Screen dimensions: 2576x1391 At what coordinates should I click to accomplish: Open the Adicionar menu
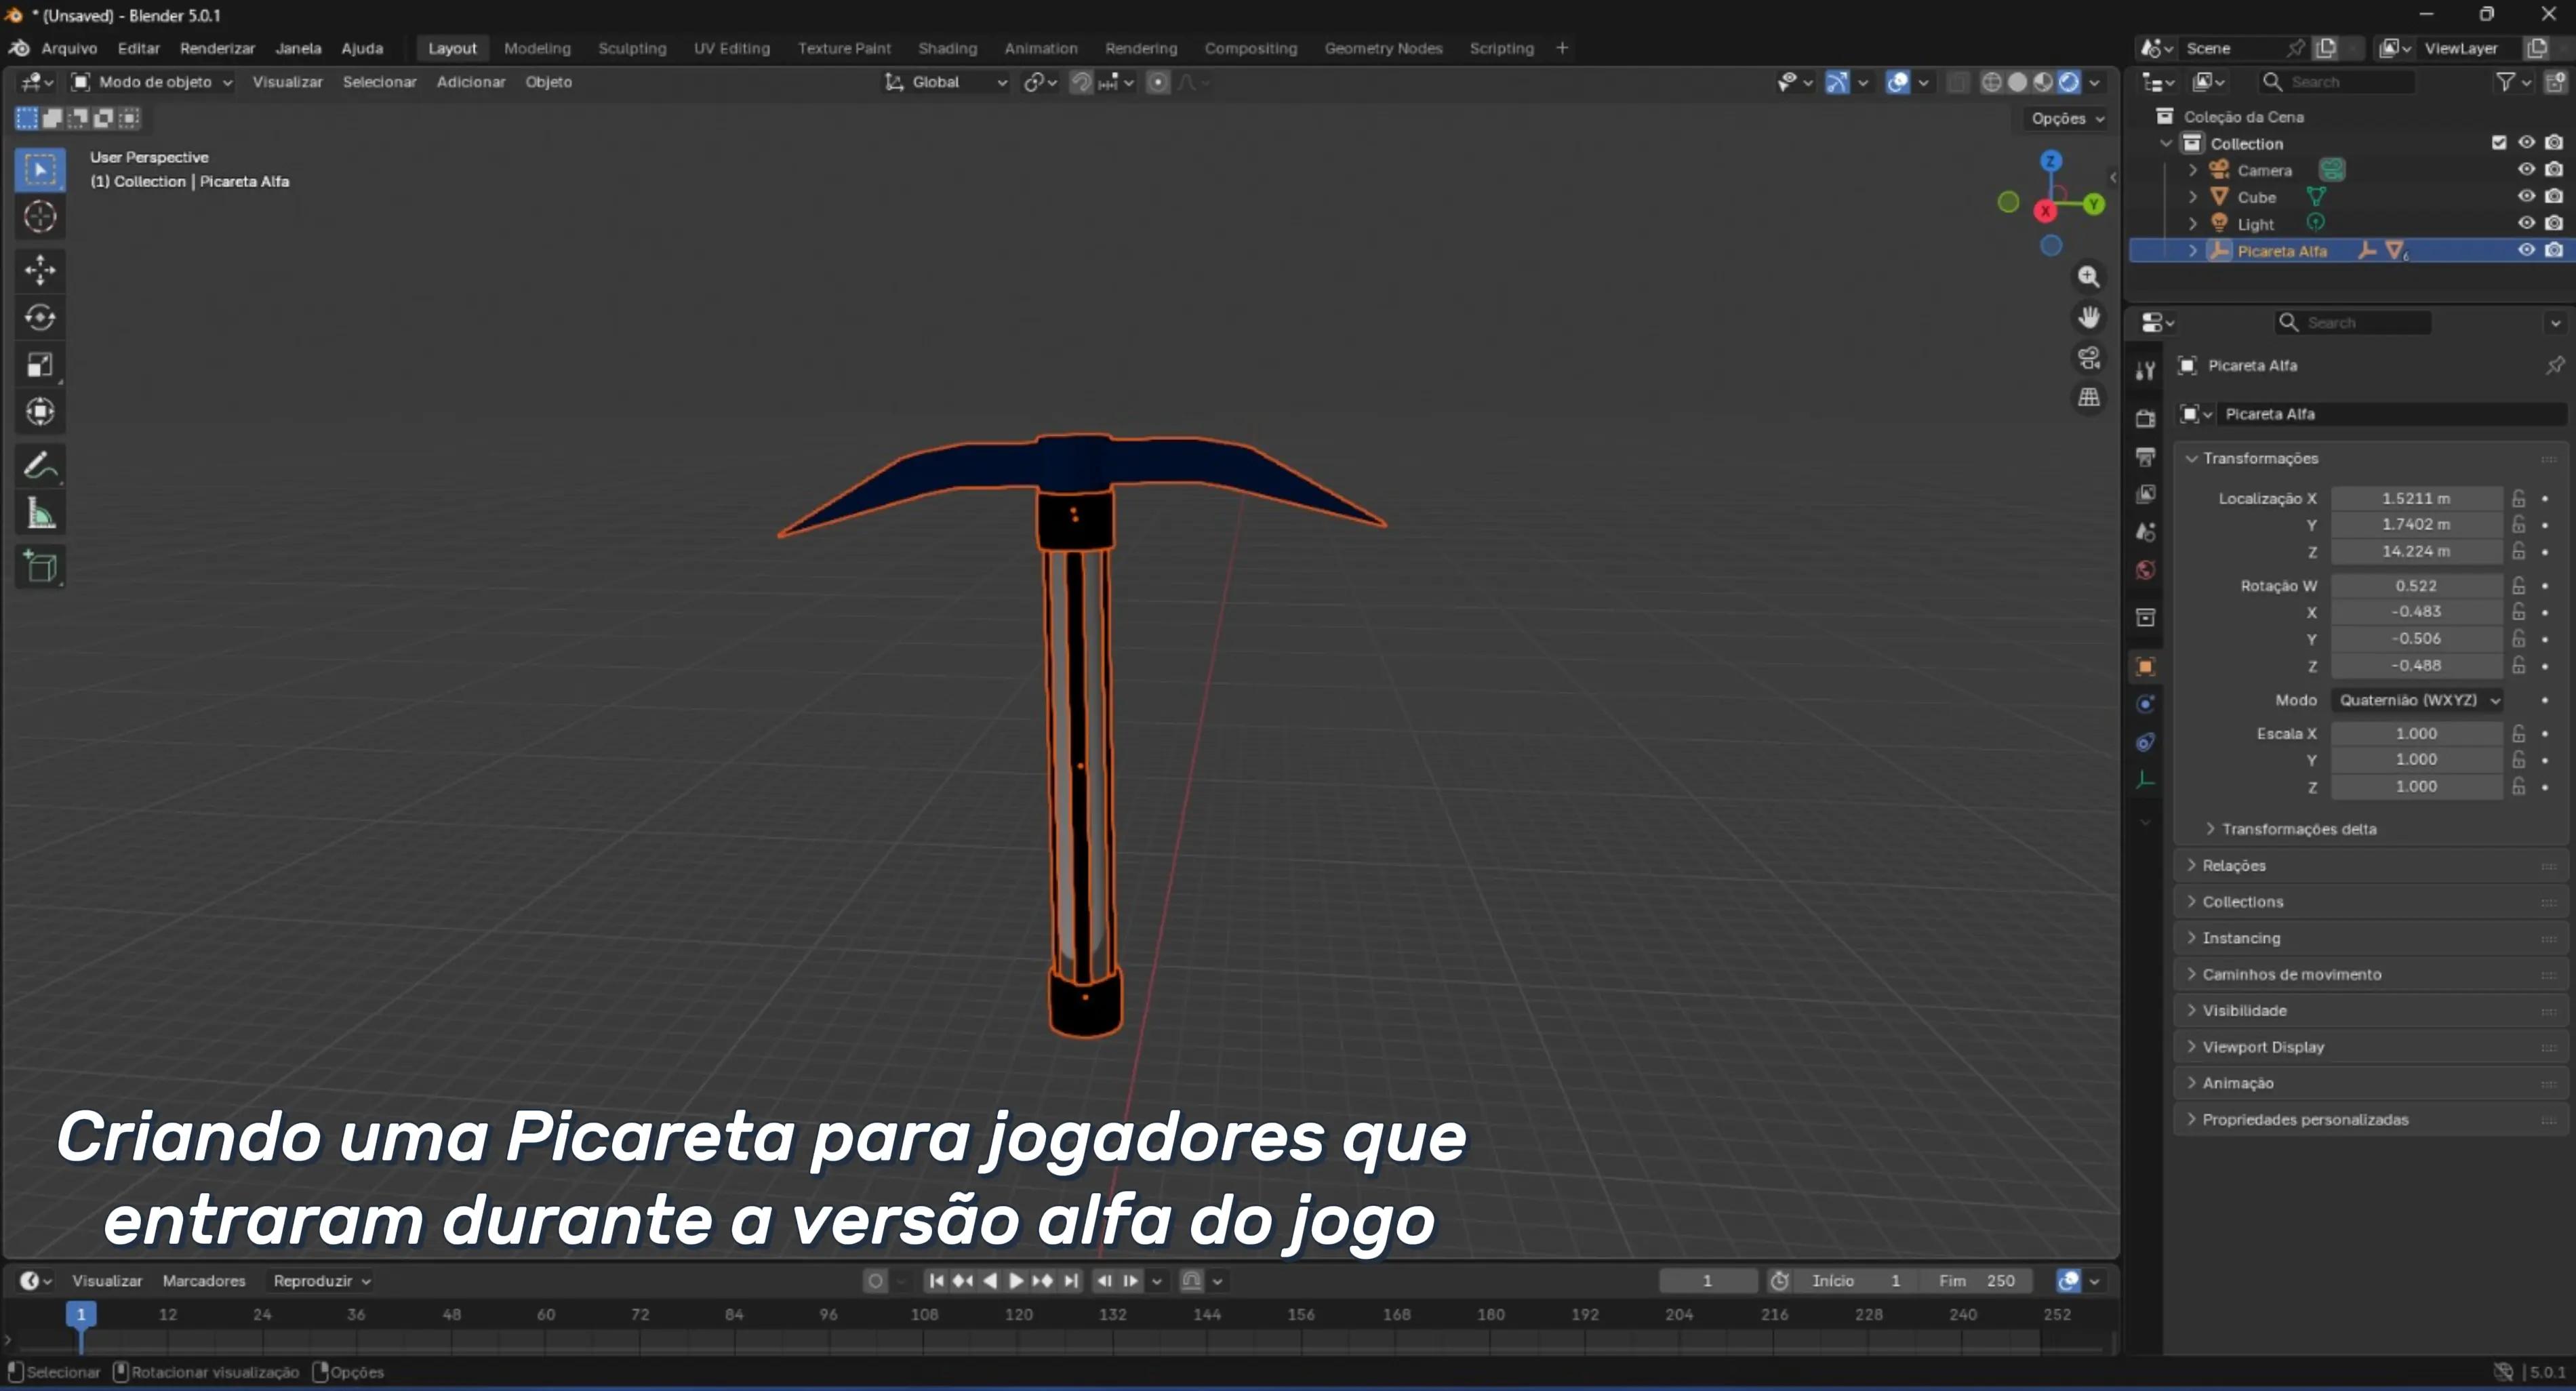tap(470, 82)
